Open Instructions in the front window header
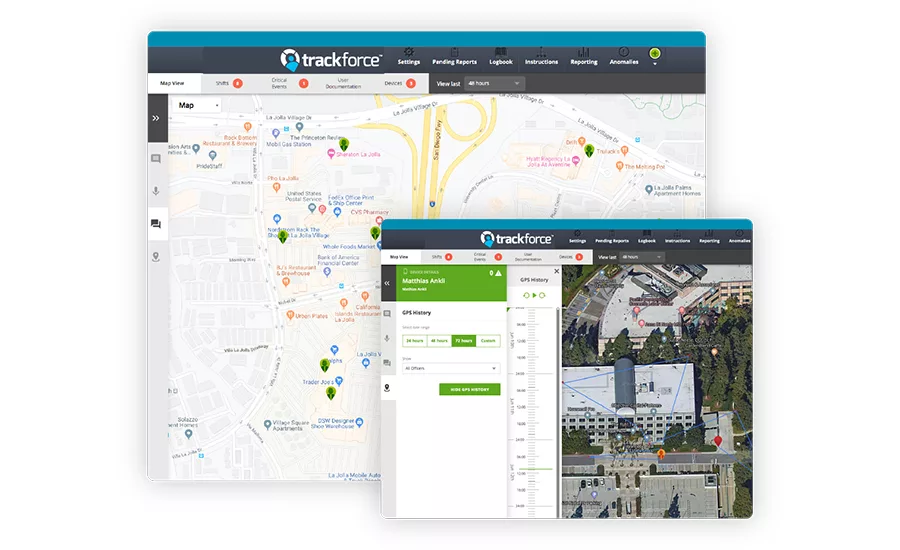Screen dimensions: 900x550 677,237
